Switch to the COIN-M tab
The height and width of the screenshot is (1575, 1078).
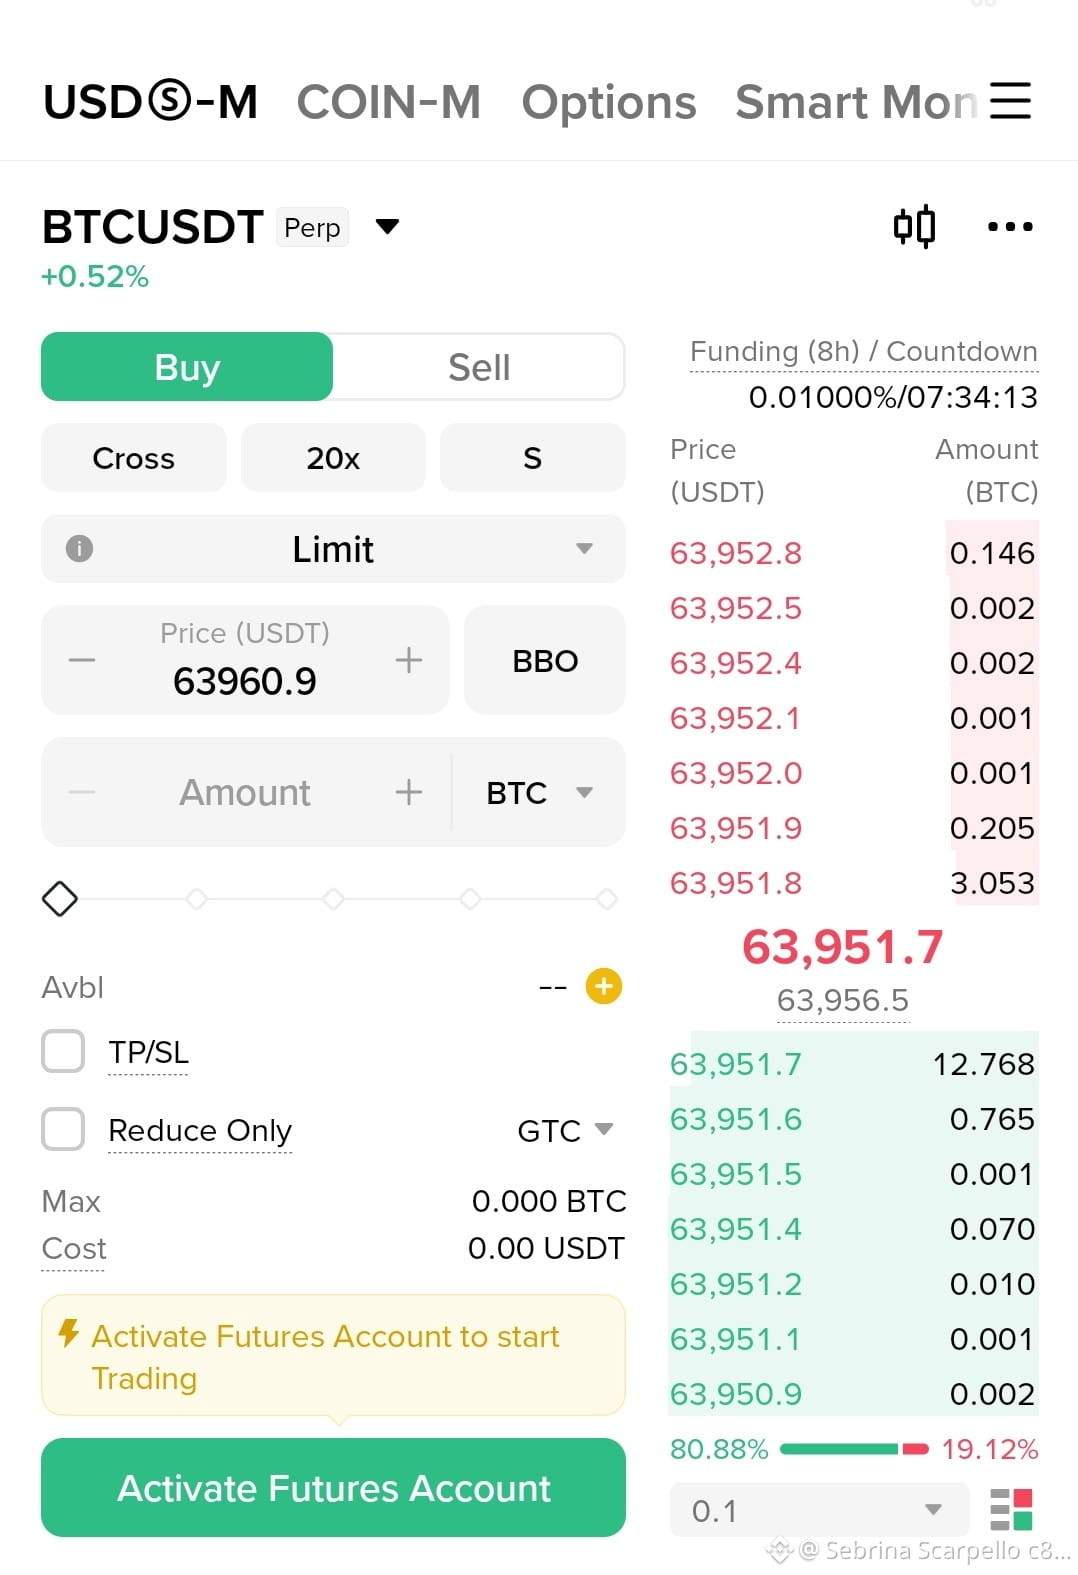pos(389,102)
